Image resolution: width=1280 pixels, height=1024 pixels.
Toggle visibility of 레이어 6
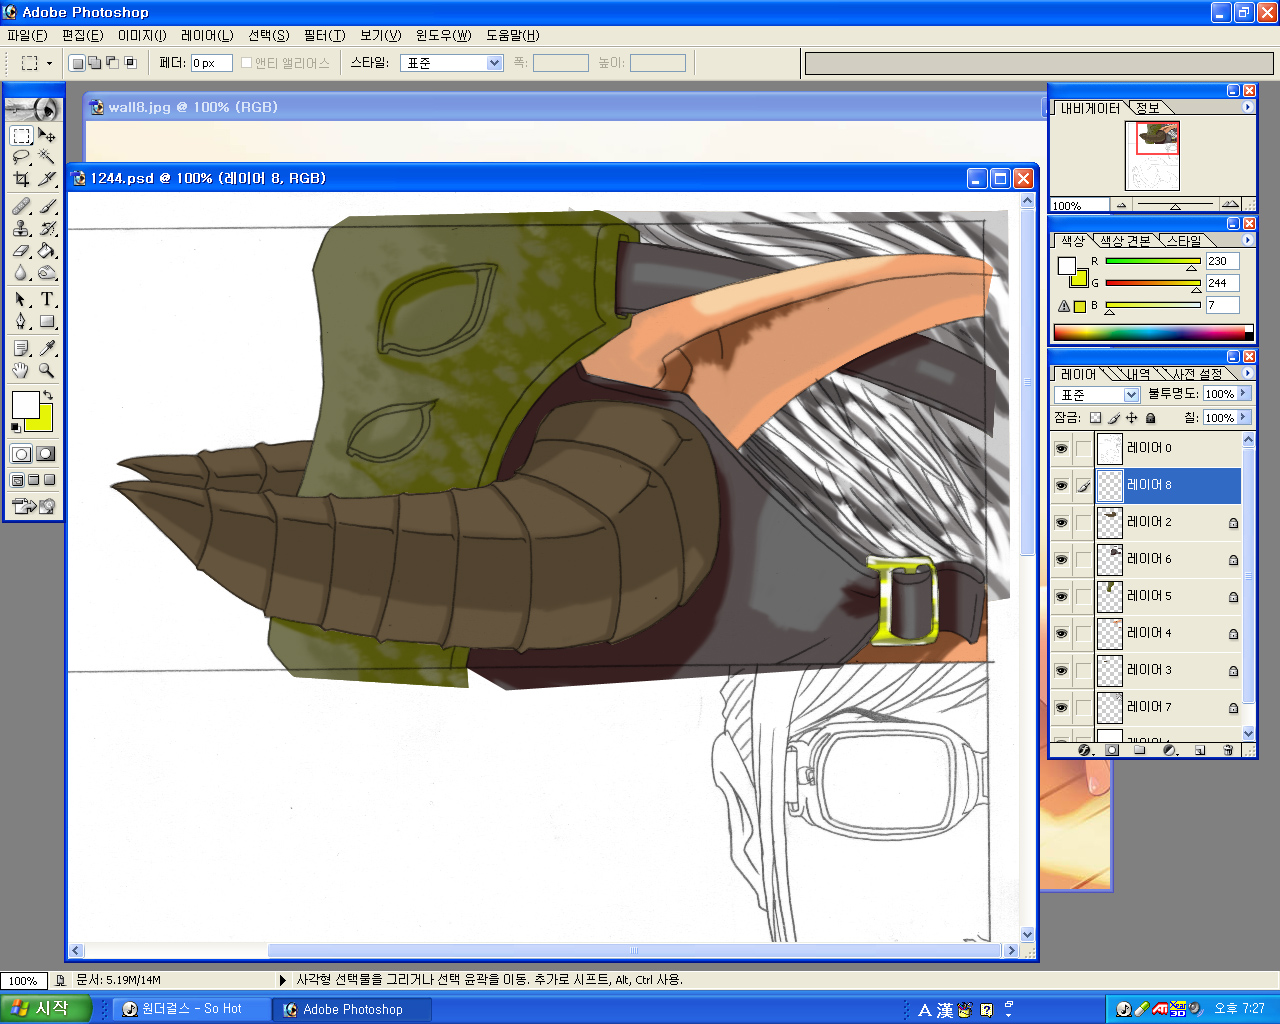click(1061, 559)
